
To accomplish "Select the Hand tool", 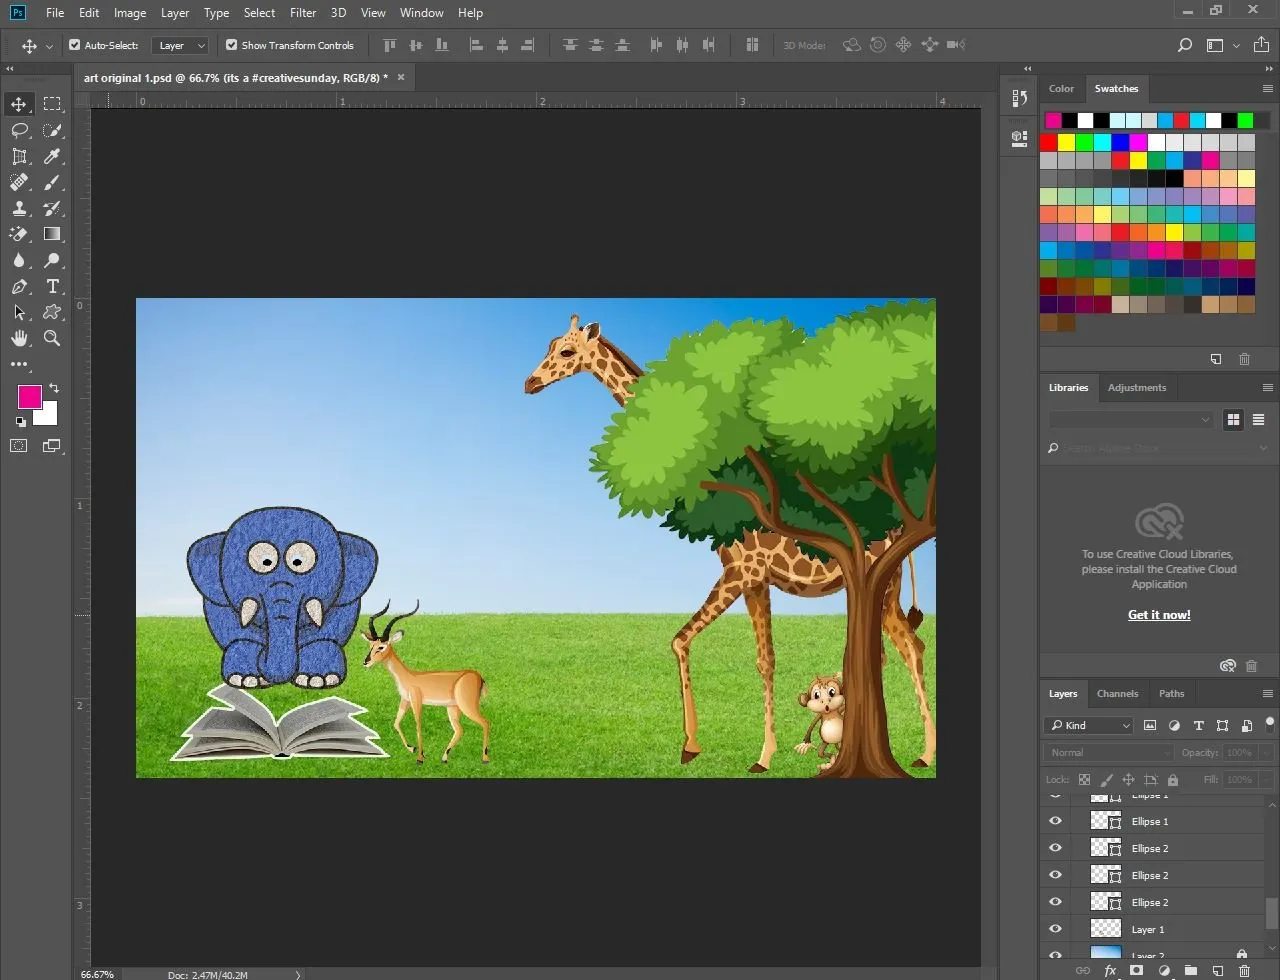I will click(19, 338).
